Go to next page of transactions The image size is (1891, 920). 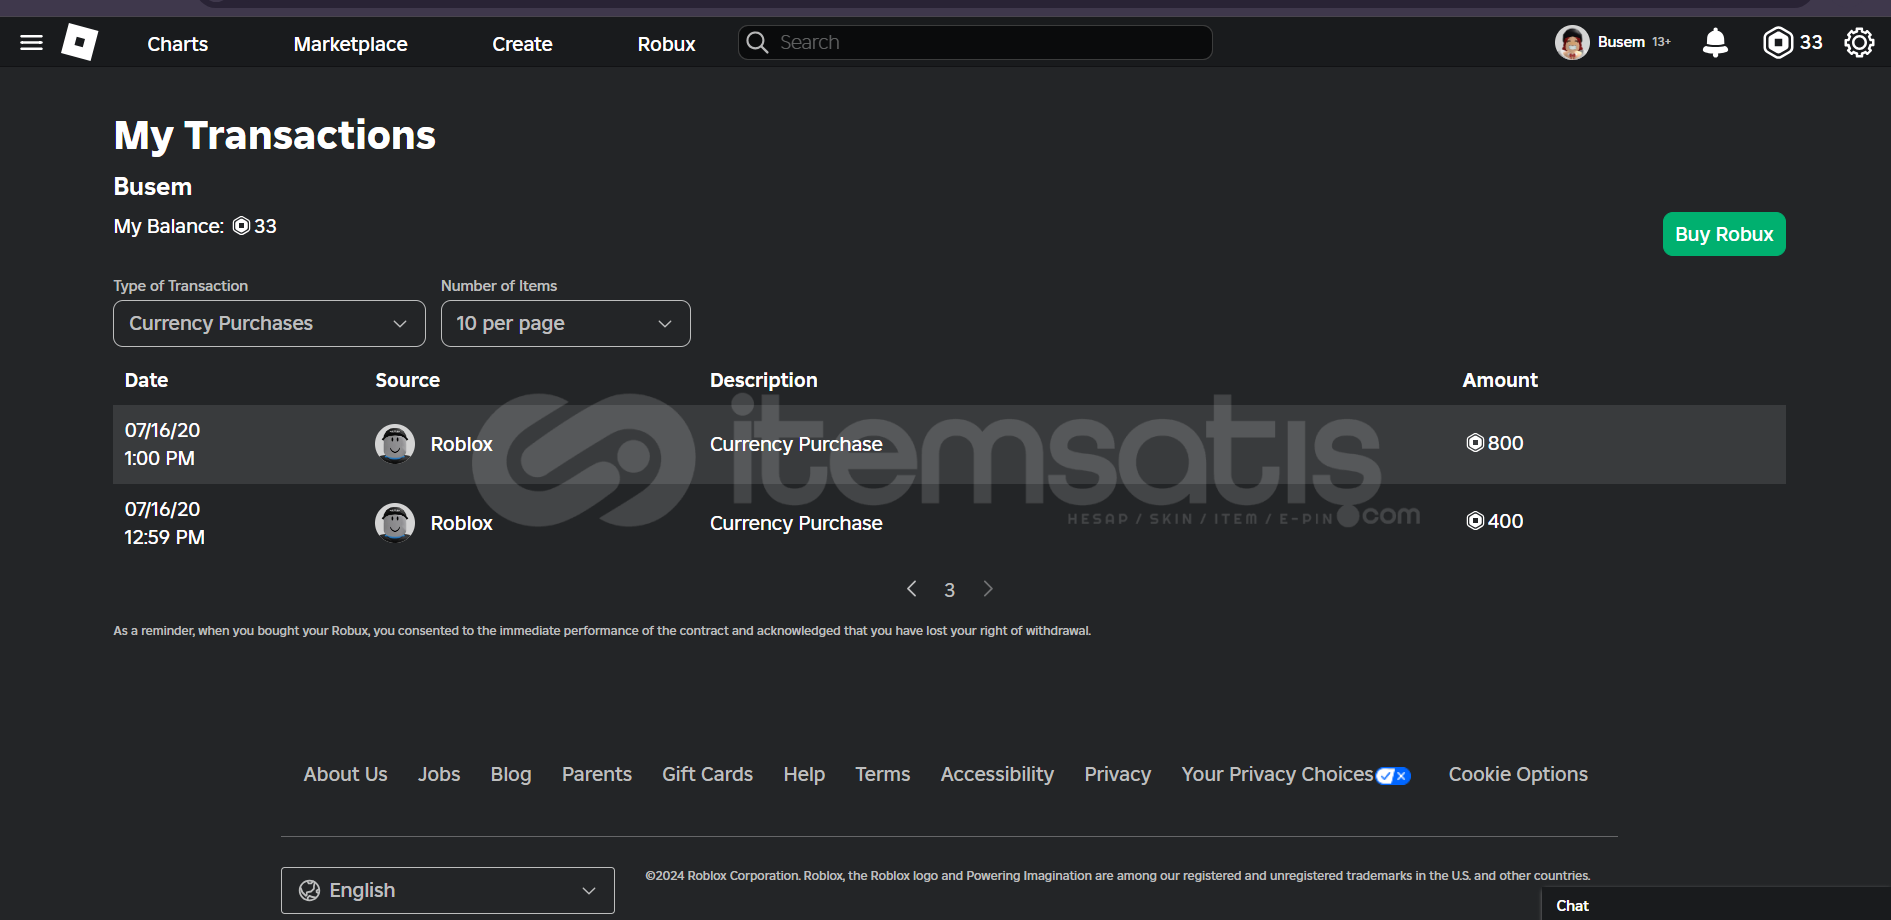[988, 589]
